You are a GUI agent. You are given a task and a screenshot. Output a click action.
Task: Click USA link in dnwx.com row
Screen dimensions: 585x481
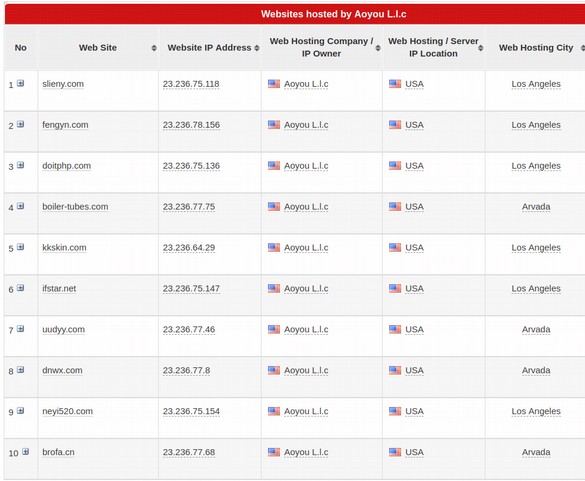pyautogui.click(x=414, y=370)
